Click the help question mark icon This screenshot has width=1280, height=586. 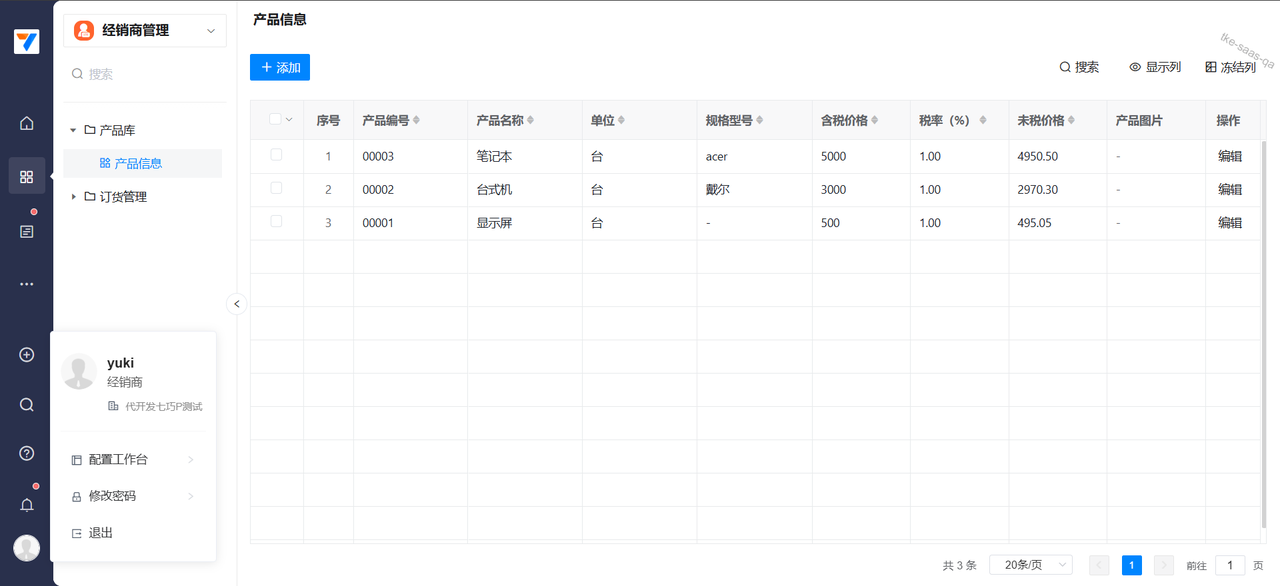[x=27, y=453]
